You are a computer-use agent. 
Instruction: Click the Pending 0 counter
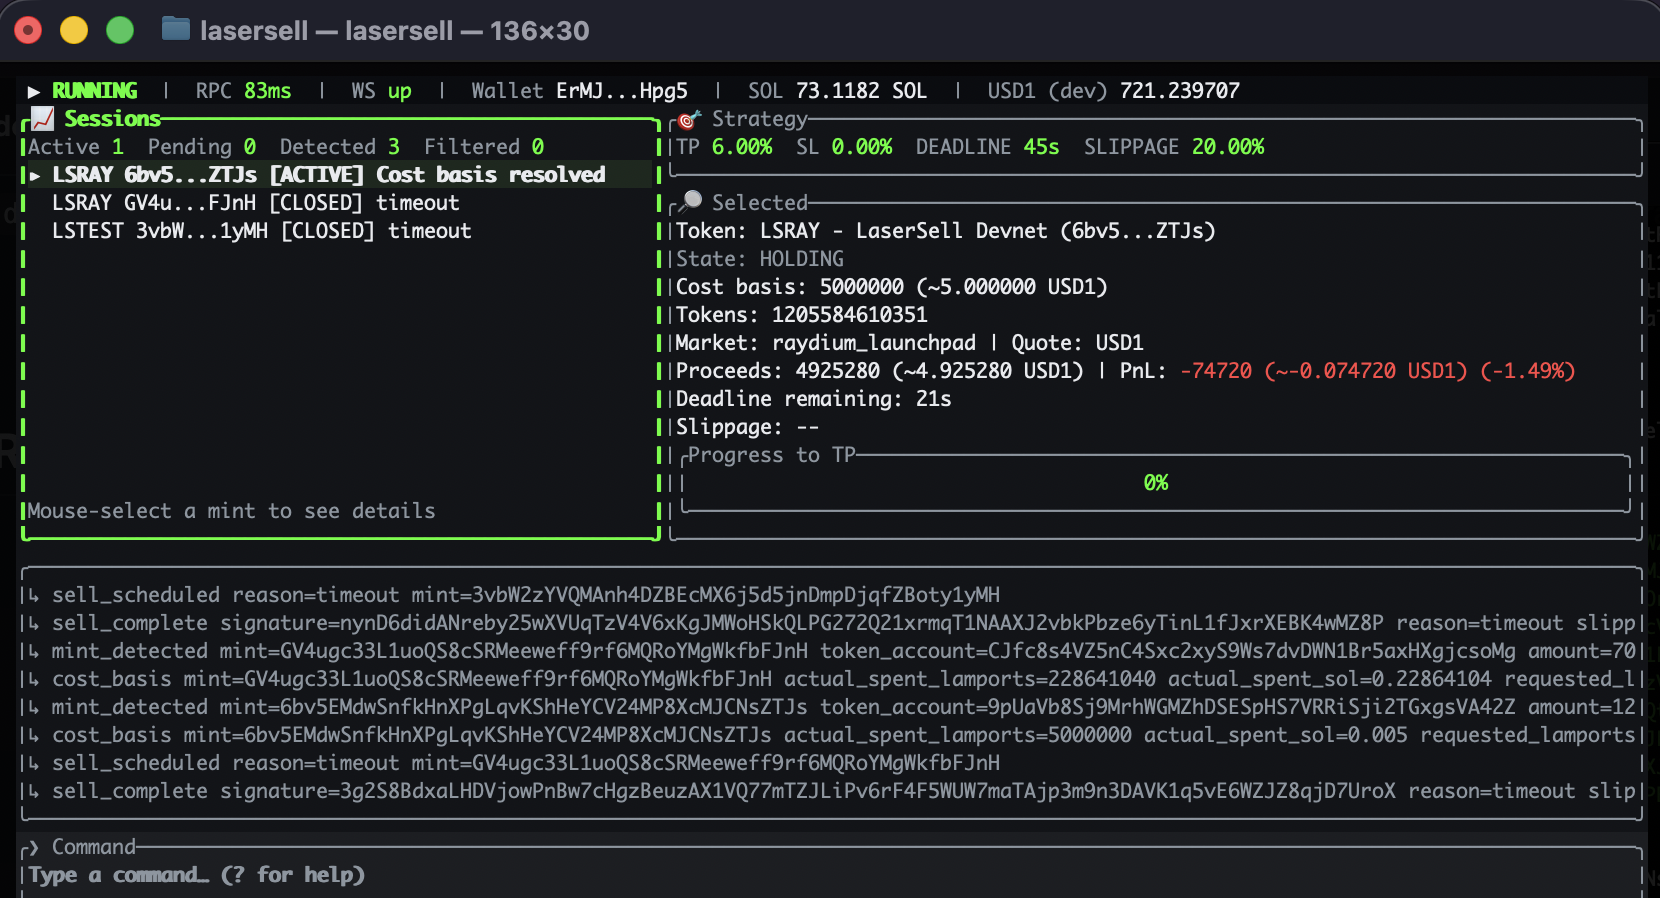(202, 147)
